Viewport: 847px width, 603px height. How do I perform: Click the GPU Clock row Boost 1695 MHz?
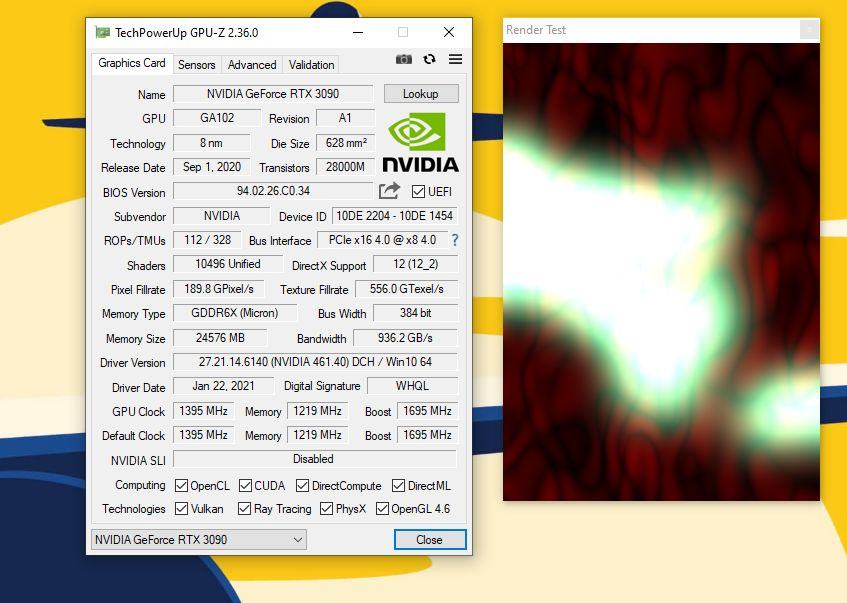(x=427, y=411)
